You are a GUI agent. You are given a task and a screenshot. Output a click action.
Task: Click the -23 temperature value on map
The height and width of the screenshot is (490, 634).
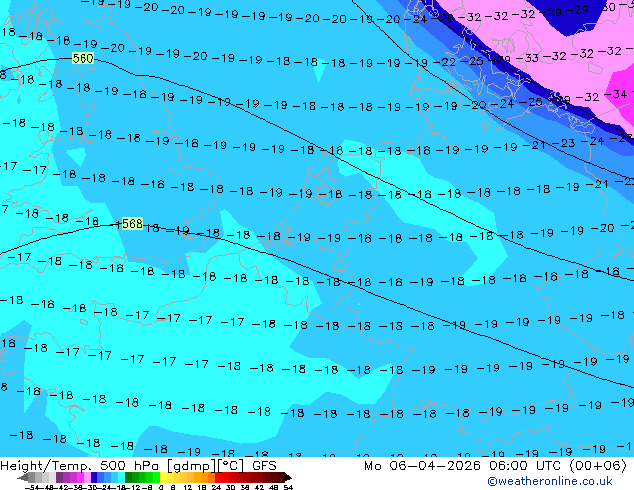tap(563, 143)
